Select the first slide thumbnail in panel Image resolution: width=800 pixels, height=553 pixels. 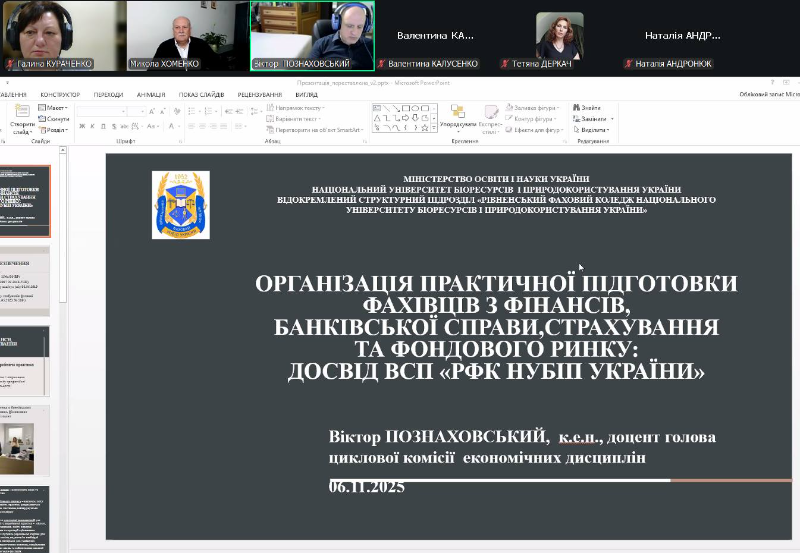[24, 200]
